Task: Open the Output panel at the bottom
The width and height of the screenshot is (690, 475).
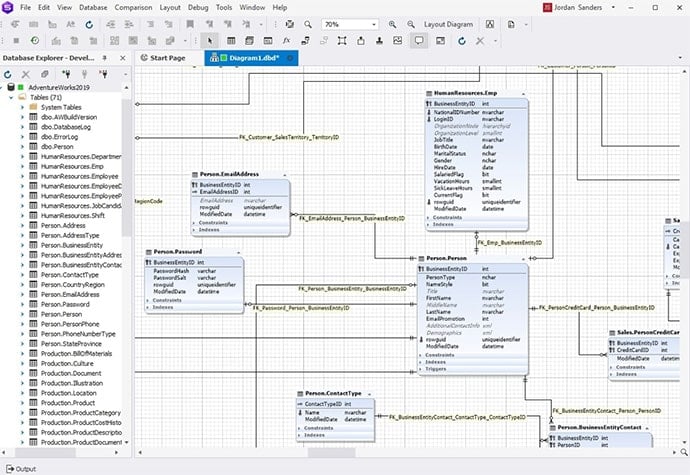Action: click(21, 469)
